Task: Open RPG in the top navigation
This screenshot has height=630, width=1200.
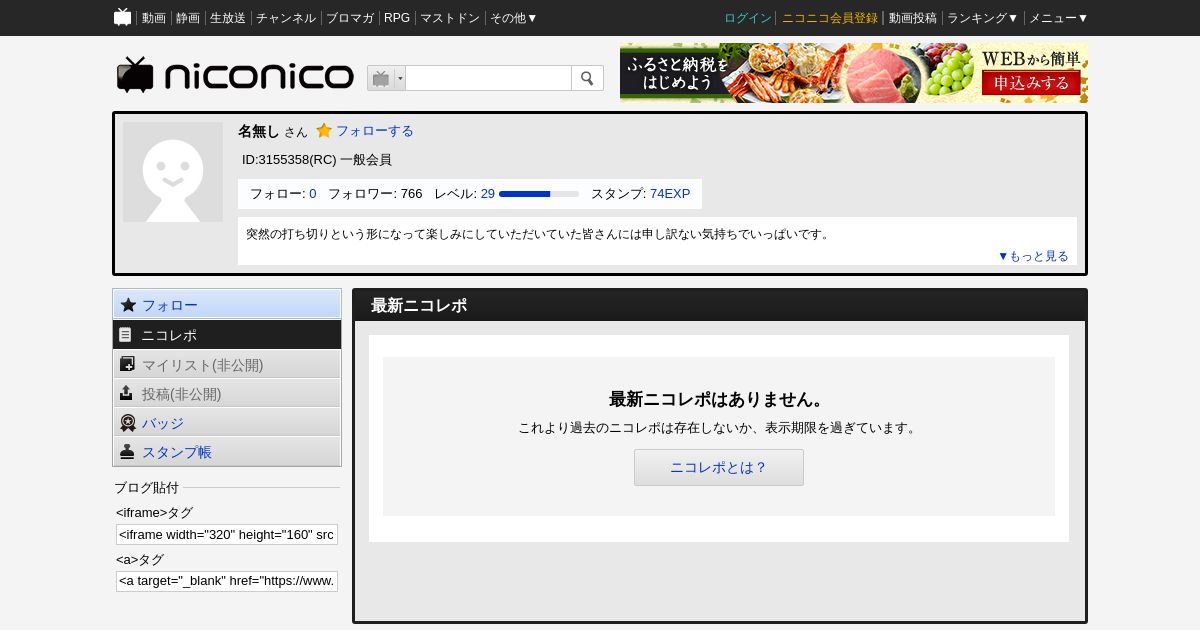Action: [x=397, y=18]
